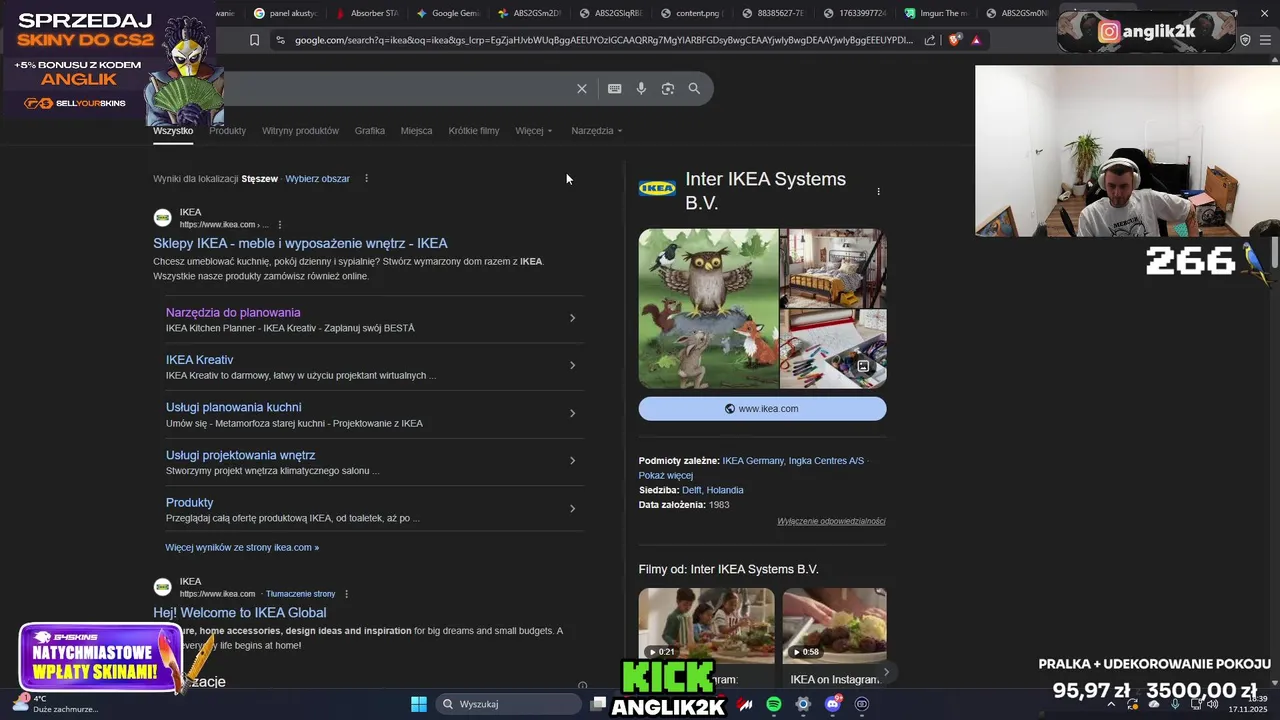Switch to the Google Gemini browser tab
Screen dimensions: 1280x720
pyautogui.click(x=448, y=13)
